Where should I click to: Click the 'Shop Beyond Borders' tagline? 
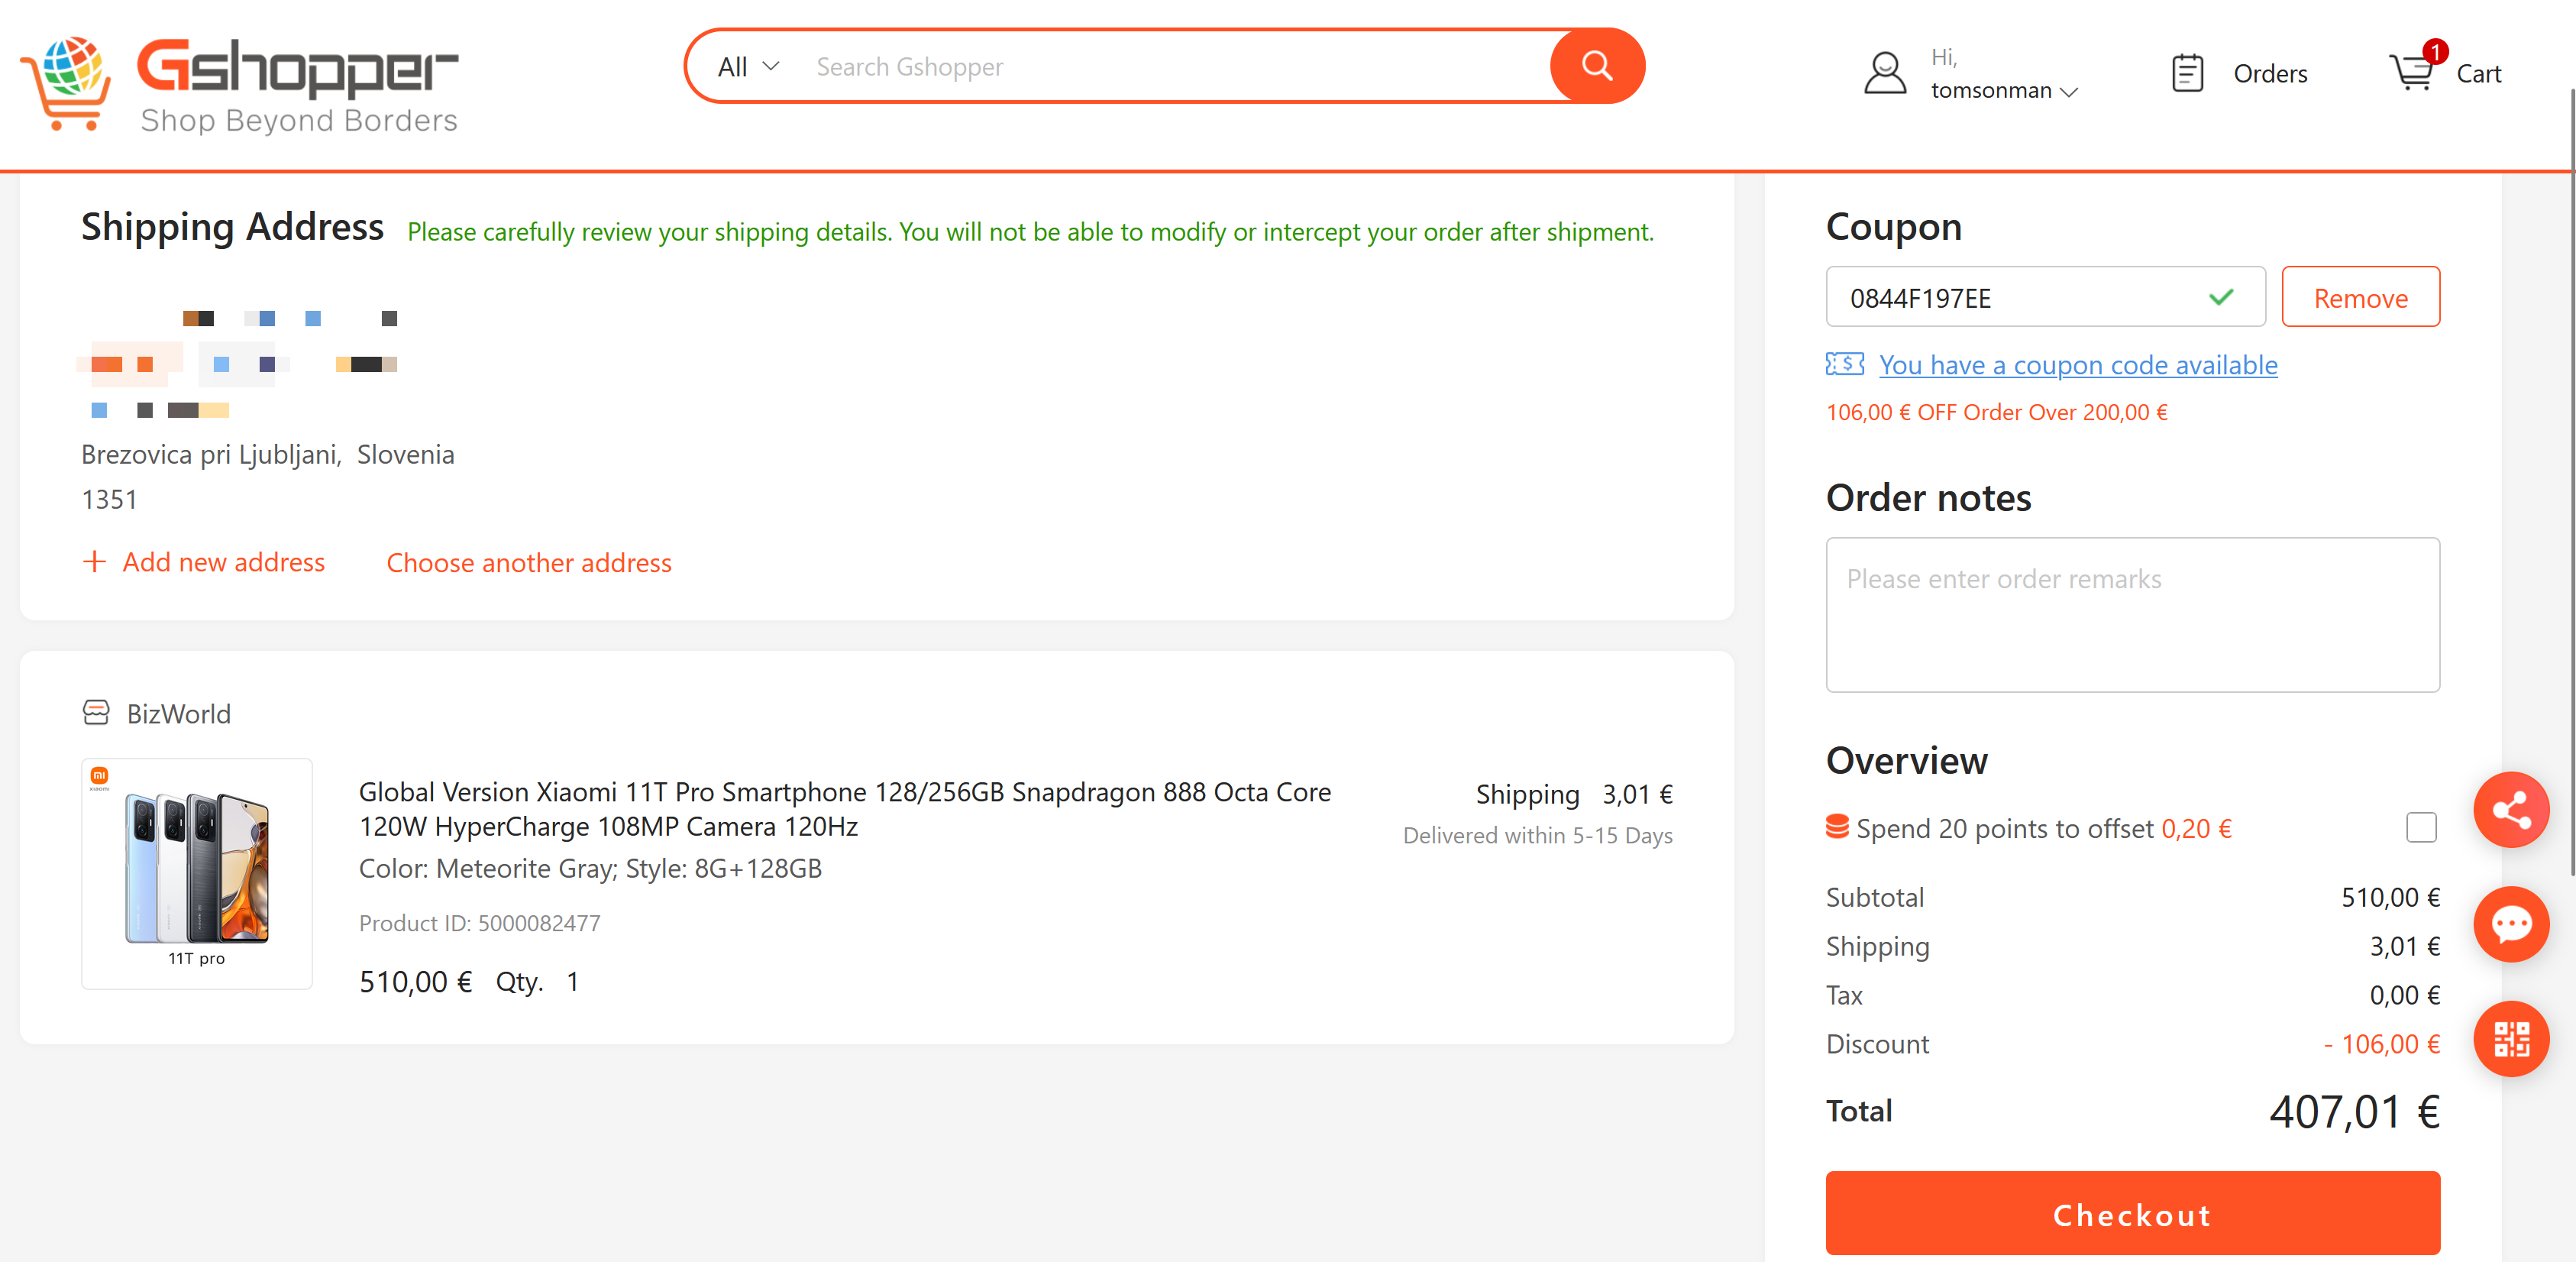pyautogui.click(x=299, y=121)
